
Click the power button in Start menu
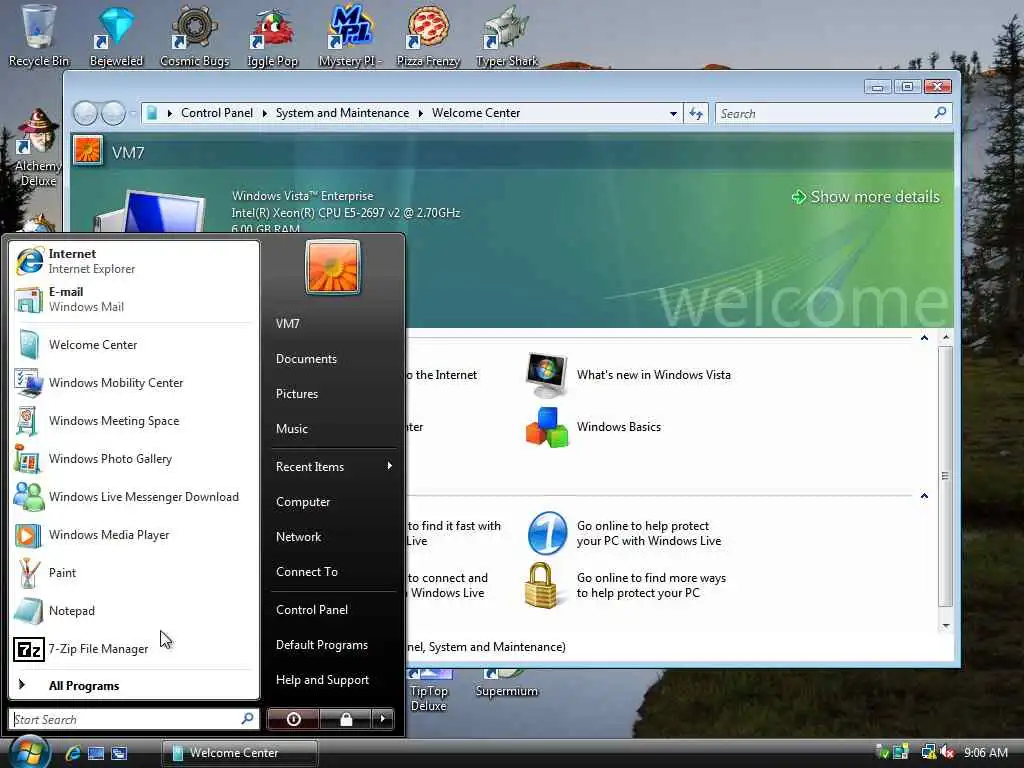tap(294, 719)
